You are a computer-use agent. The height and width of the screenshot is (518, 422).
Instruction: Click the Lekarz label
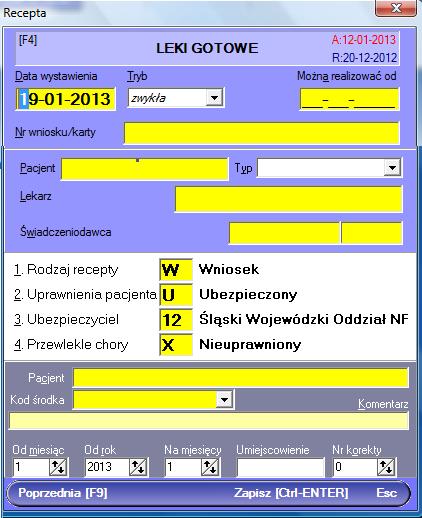tap(36, 196)
